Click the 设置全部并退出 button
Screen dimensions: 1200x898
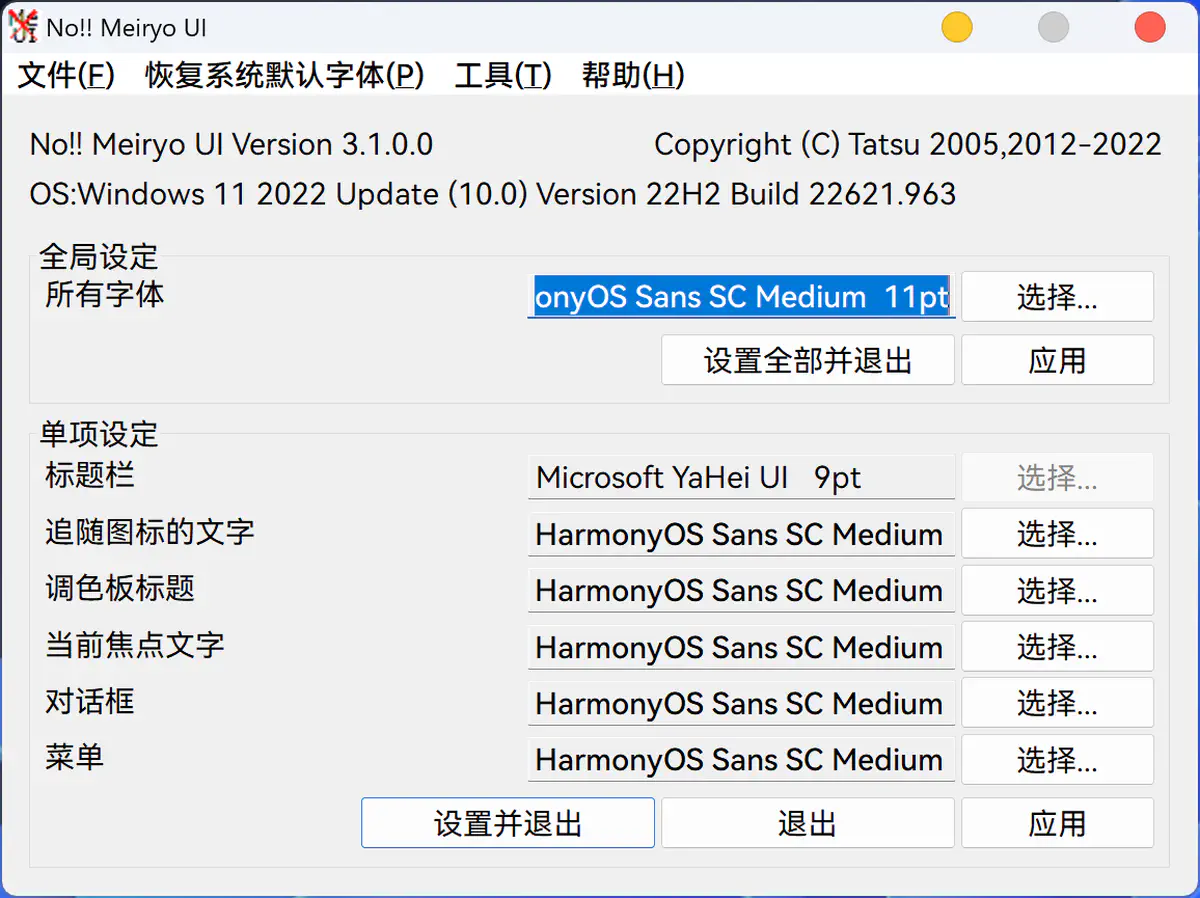(x=808, y=360)
